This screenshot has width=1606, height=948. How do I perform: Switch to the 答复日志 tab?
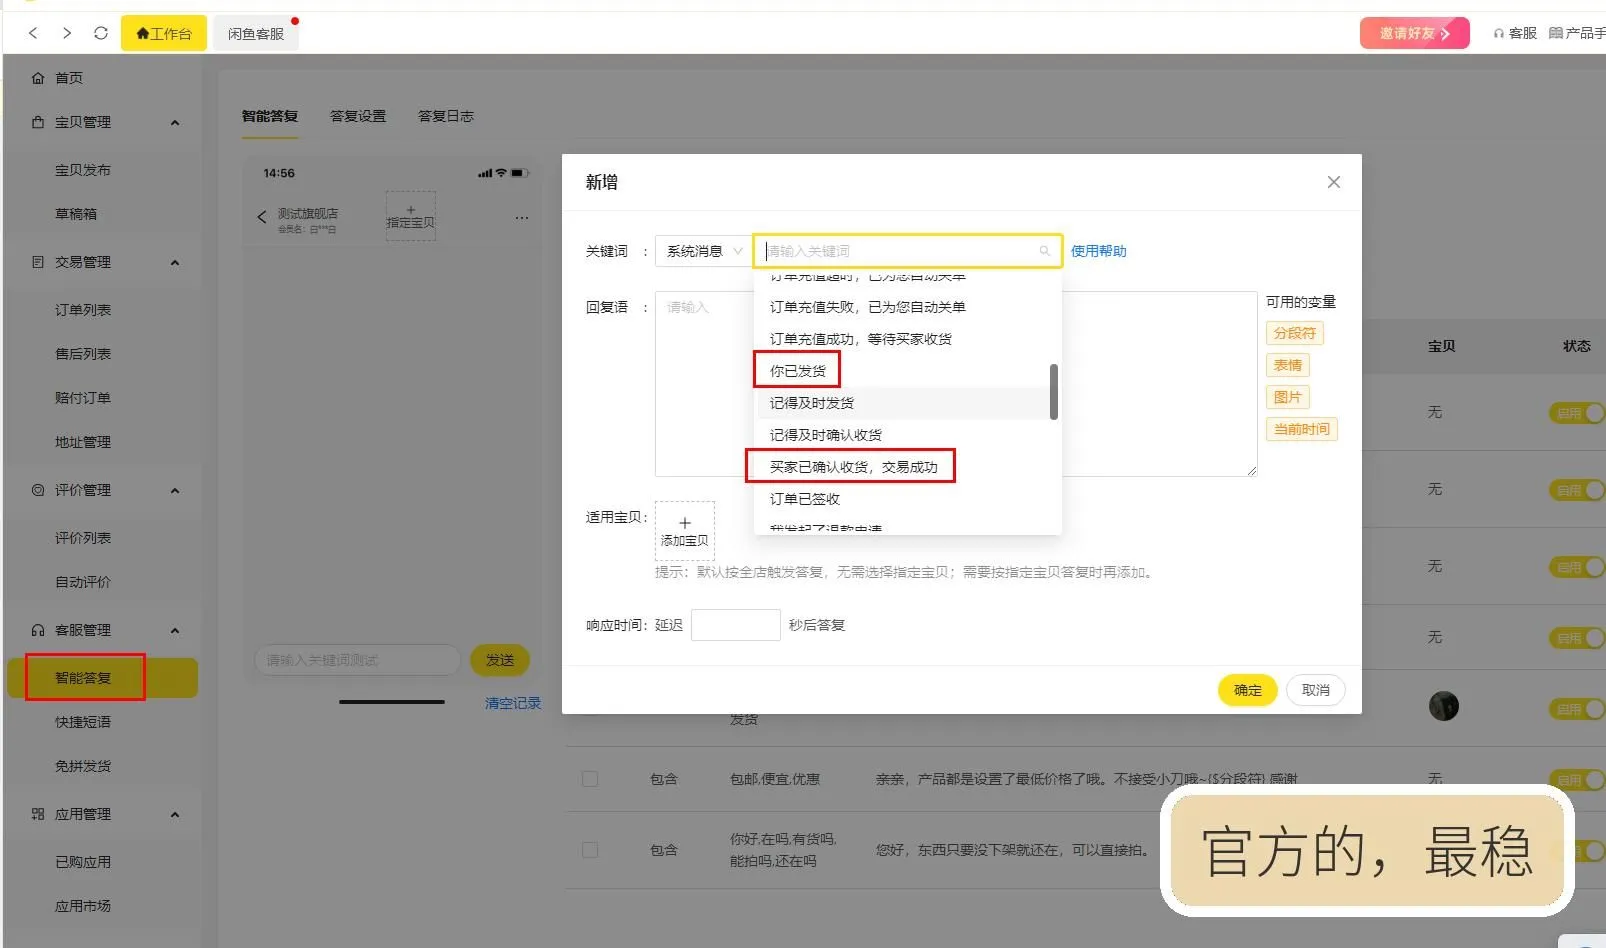click(x=446, y=116)
